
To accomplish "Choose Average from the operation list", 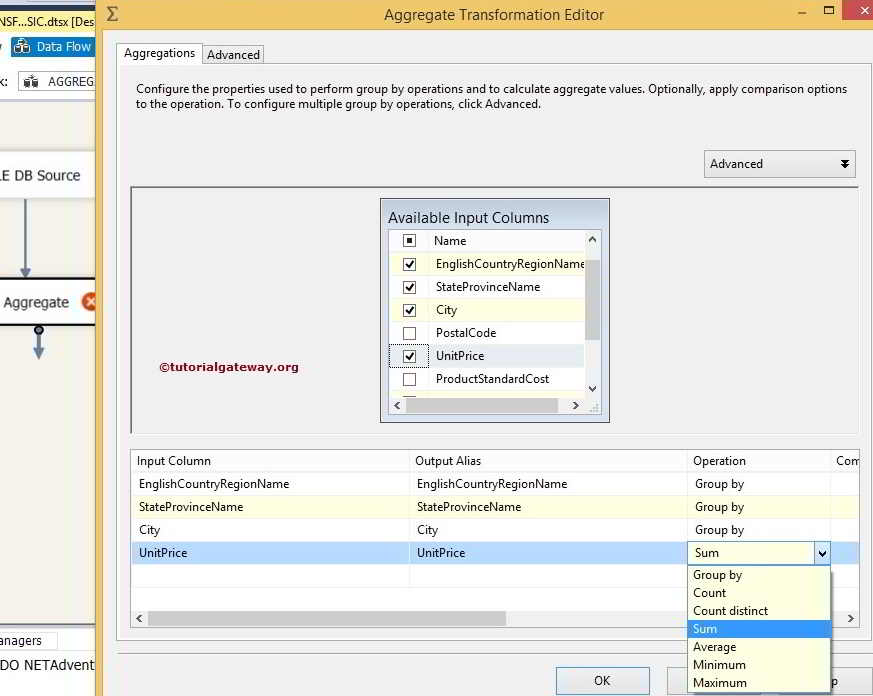I will [716, 647].
